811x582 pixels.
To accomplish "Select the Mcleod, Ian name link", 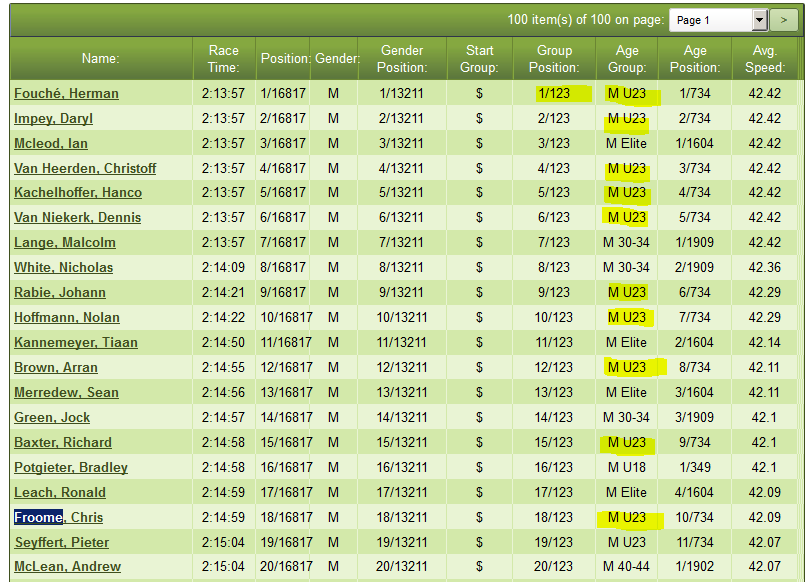I will pyautogui.click(x=51, y=143).
